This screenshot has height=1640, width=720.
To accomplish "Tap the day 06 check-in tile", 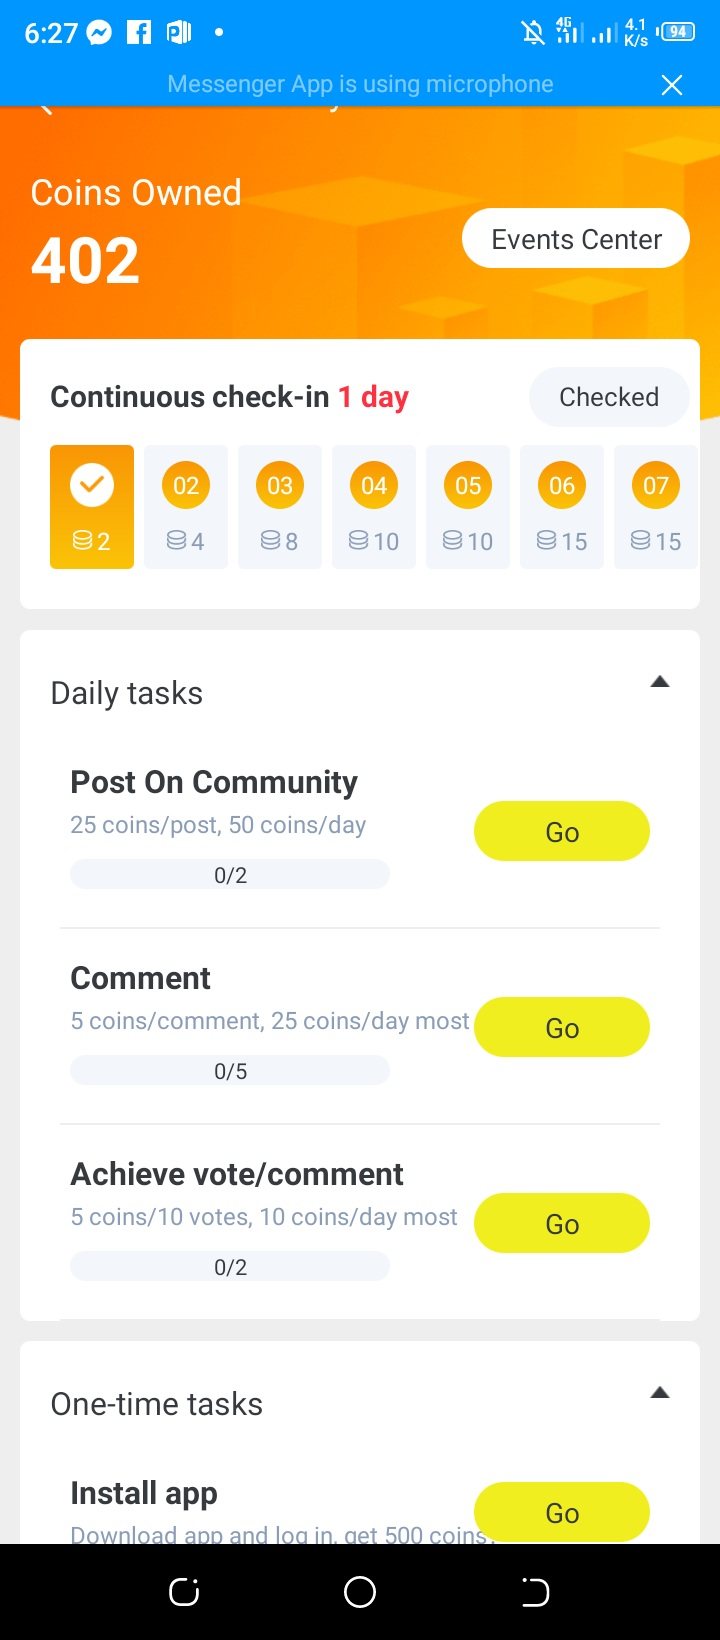I will click(562, 506).
